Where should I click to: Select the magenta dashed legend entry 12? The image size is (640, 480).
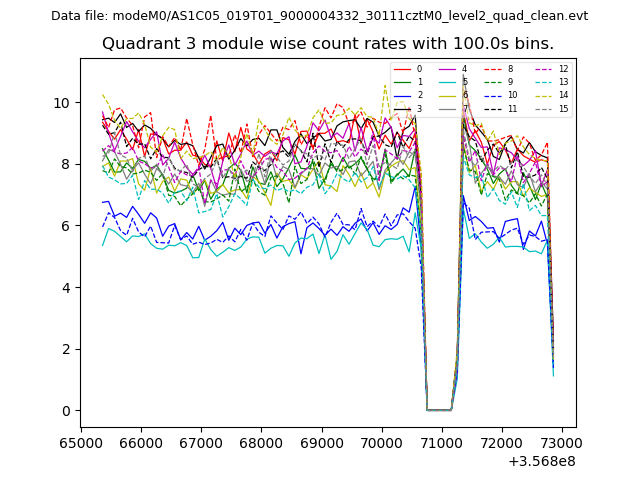click(x=551, y=69)
